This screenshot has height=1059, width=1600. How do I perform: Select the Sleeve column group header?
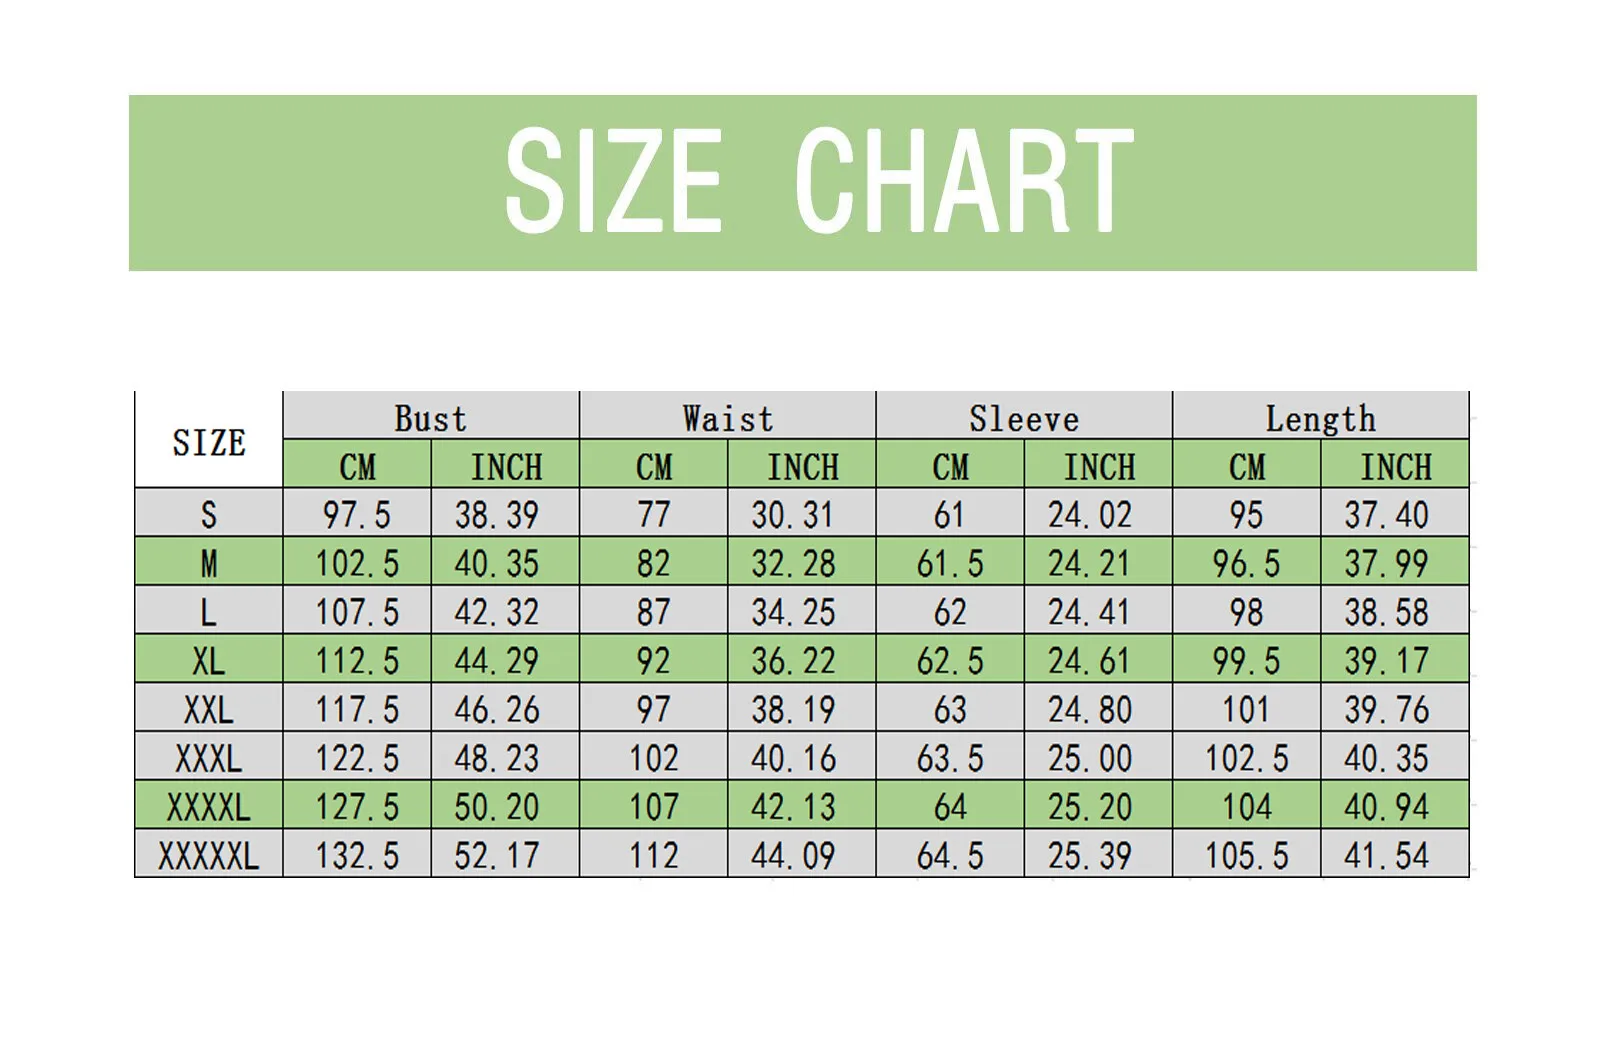(x=1023, y=417)
